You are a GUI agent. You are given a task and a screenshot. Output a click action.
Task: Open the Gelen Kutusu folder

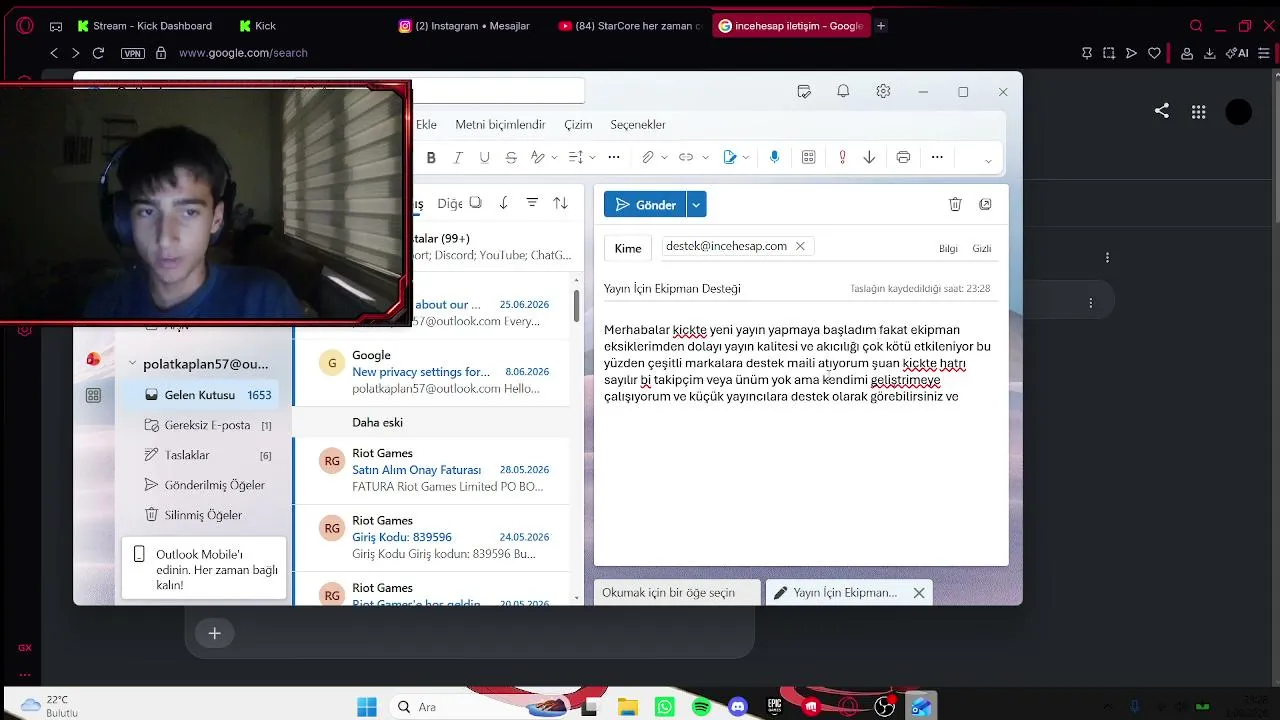pyautogui.click(x=208, y=395)
